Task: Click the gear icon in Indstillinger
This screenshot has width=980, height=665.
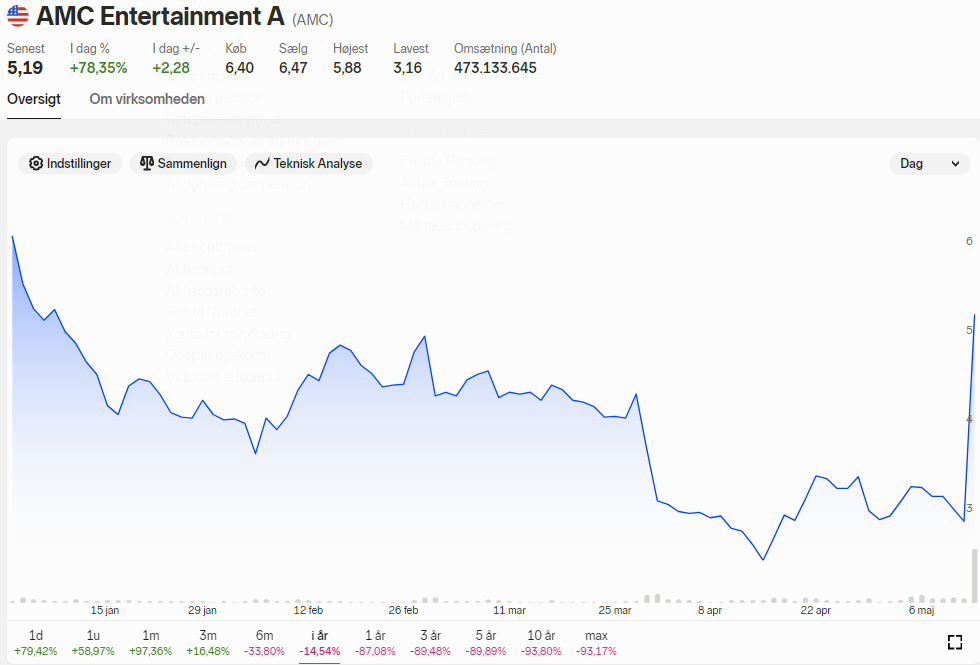Action: 36,163
